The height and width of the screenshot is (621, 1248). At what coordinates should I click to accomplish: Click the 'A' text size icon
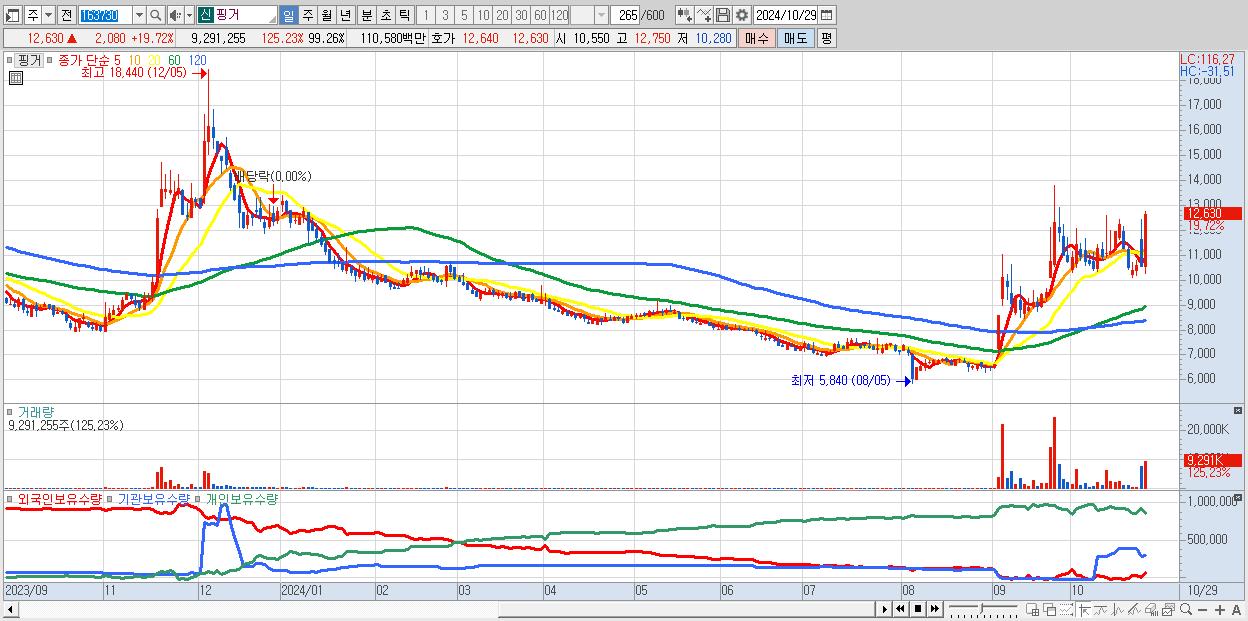pyautogui.click(x=1236, y=609)
